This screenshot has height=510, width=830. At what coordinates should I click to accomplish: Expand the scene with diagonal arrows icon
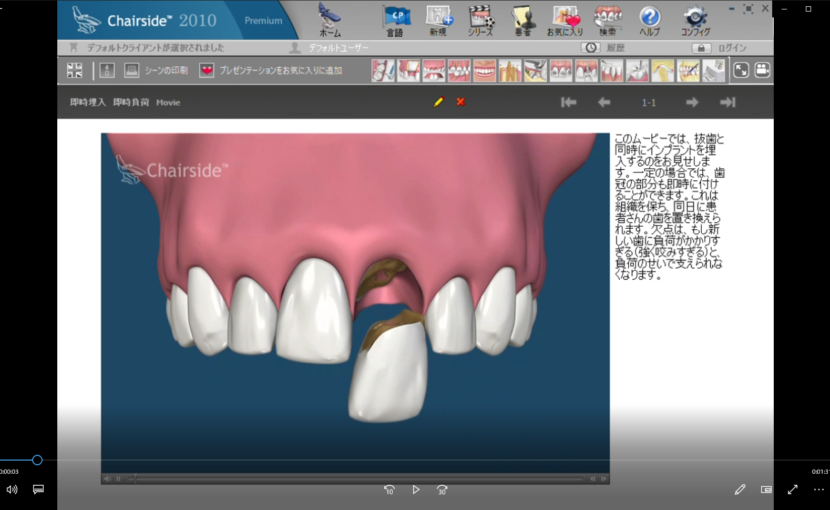741,70
